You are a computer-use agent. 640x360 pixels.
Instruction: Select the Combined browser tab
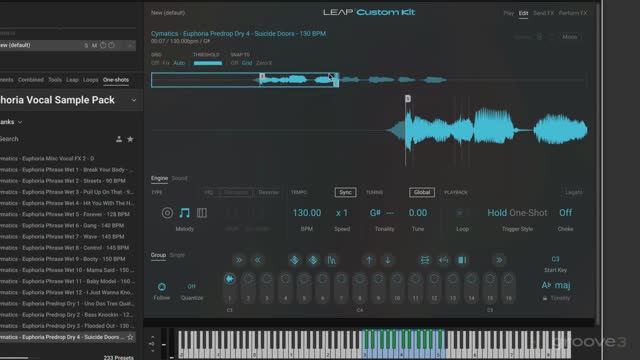pyautogui.click(x=31, y=80)
